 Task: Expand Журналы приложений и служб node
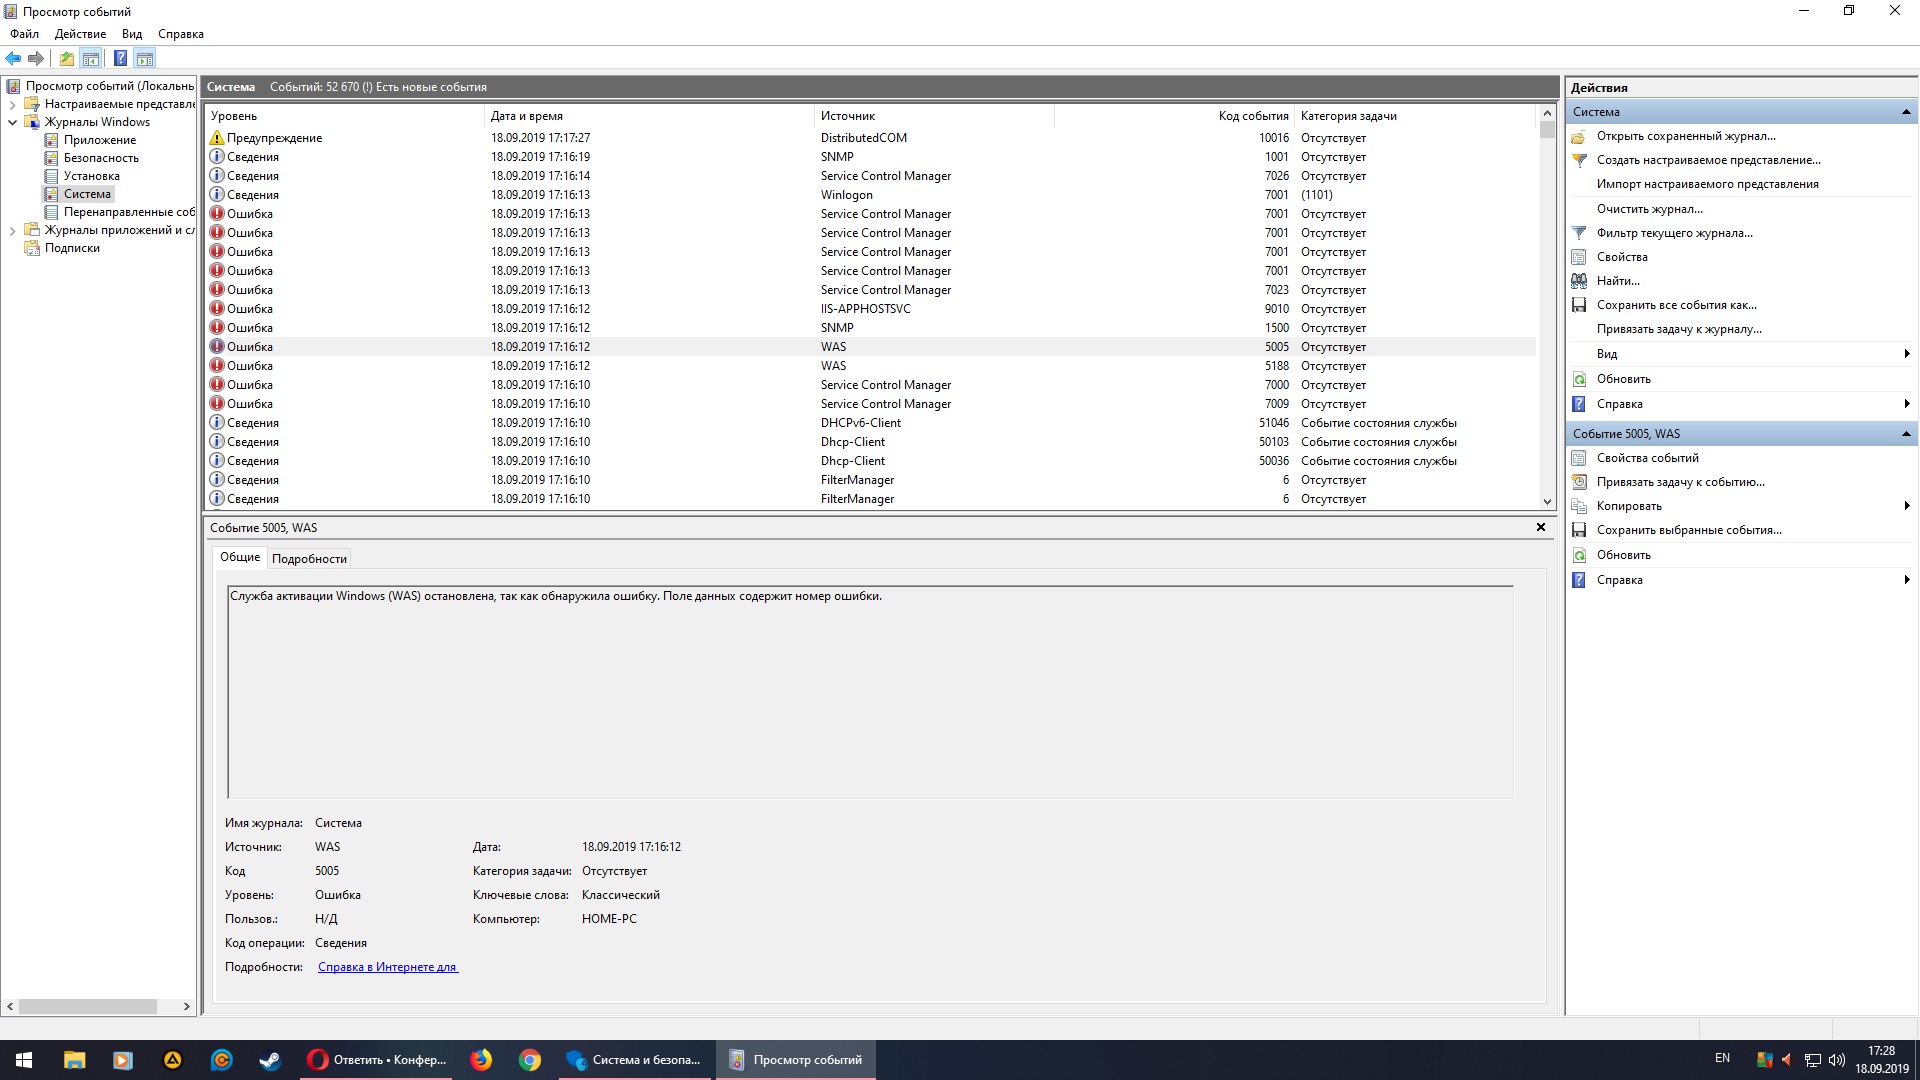tap(12, 230)
